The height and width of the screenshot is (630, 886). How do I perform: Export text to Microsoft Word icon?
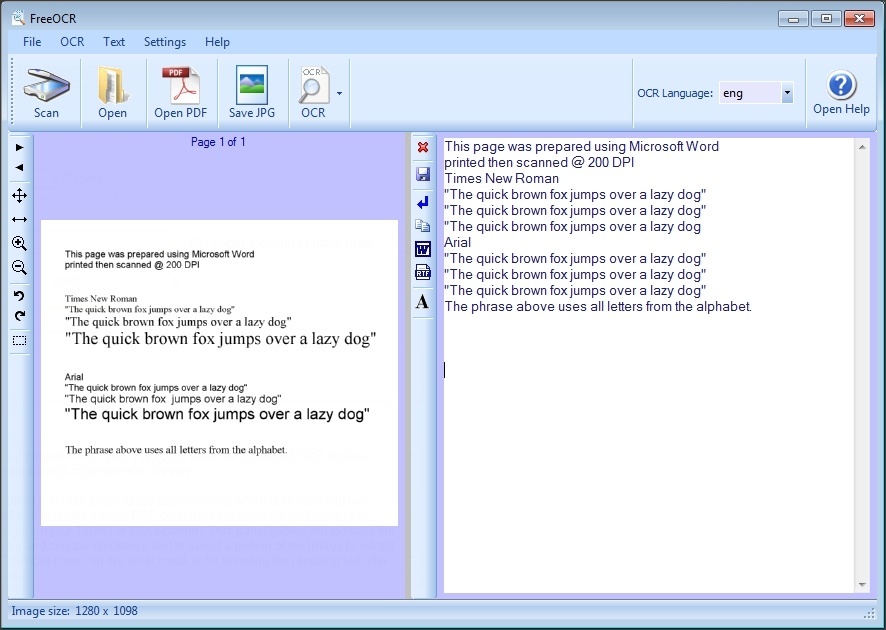coord(423,249)
